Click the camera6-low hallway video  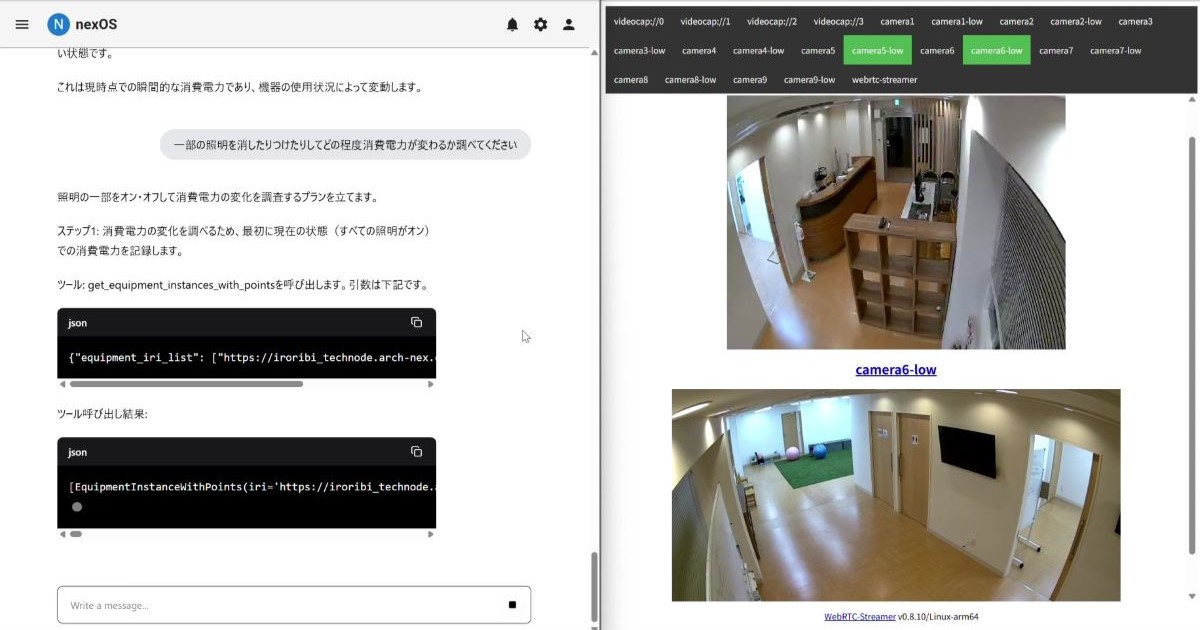tap(896, 495)
